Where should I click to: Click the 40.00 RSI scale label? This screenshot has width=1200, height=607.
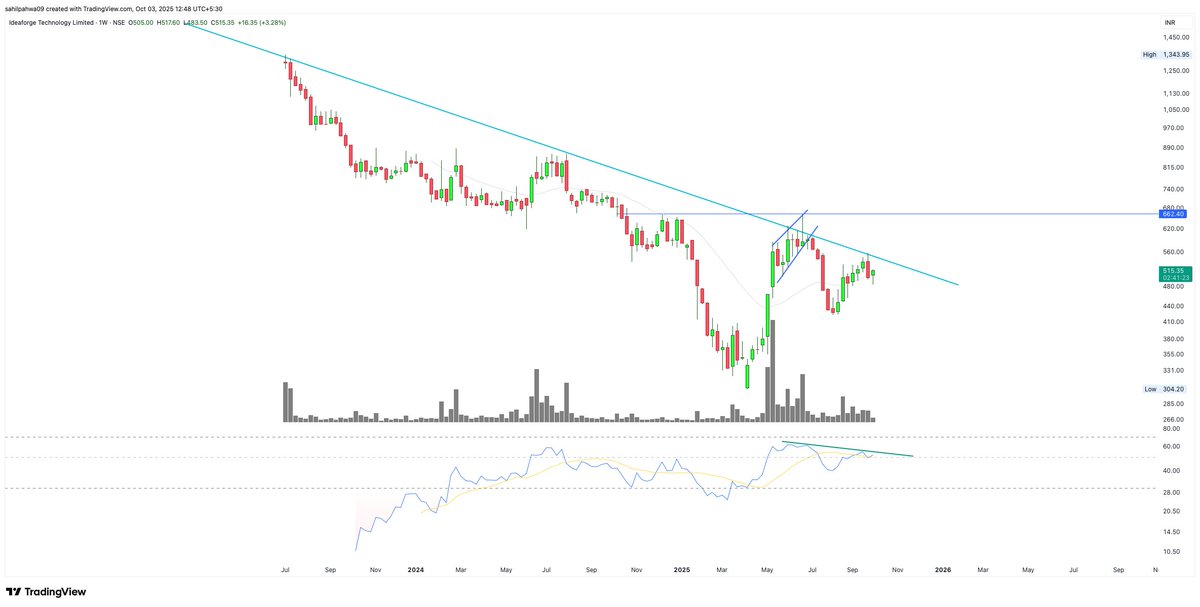point(1171,471)
